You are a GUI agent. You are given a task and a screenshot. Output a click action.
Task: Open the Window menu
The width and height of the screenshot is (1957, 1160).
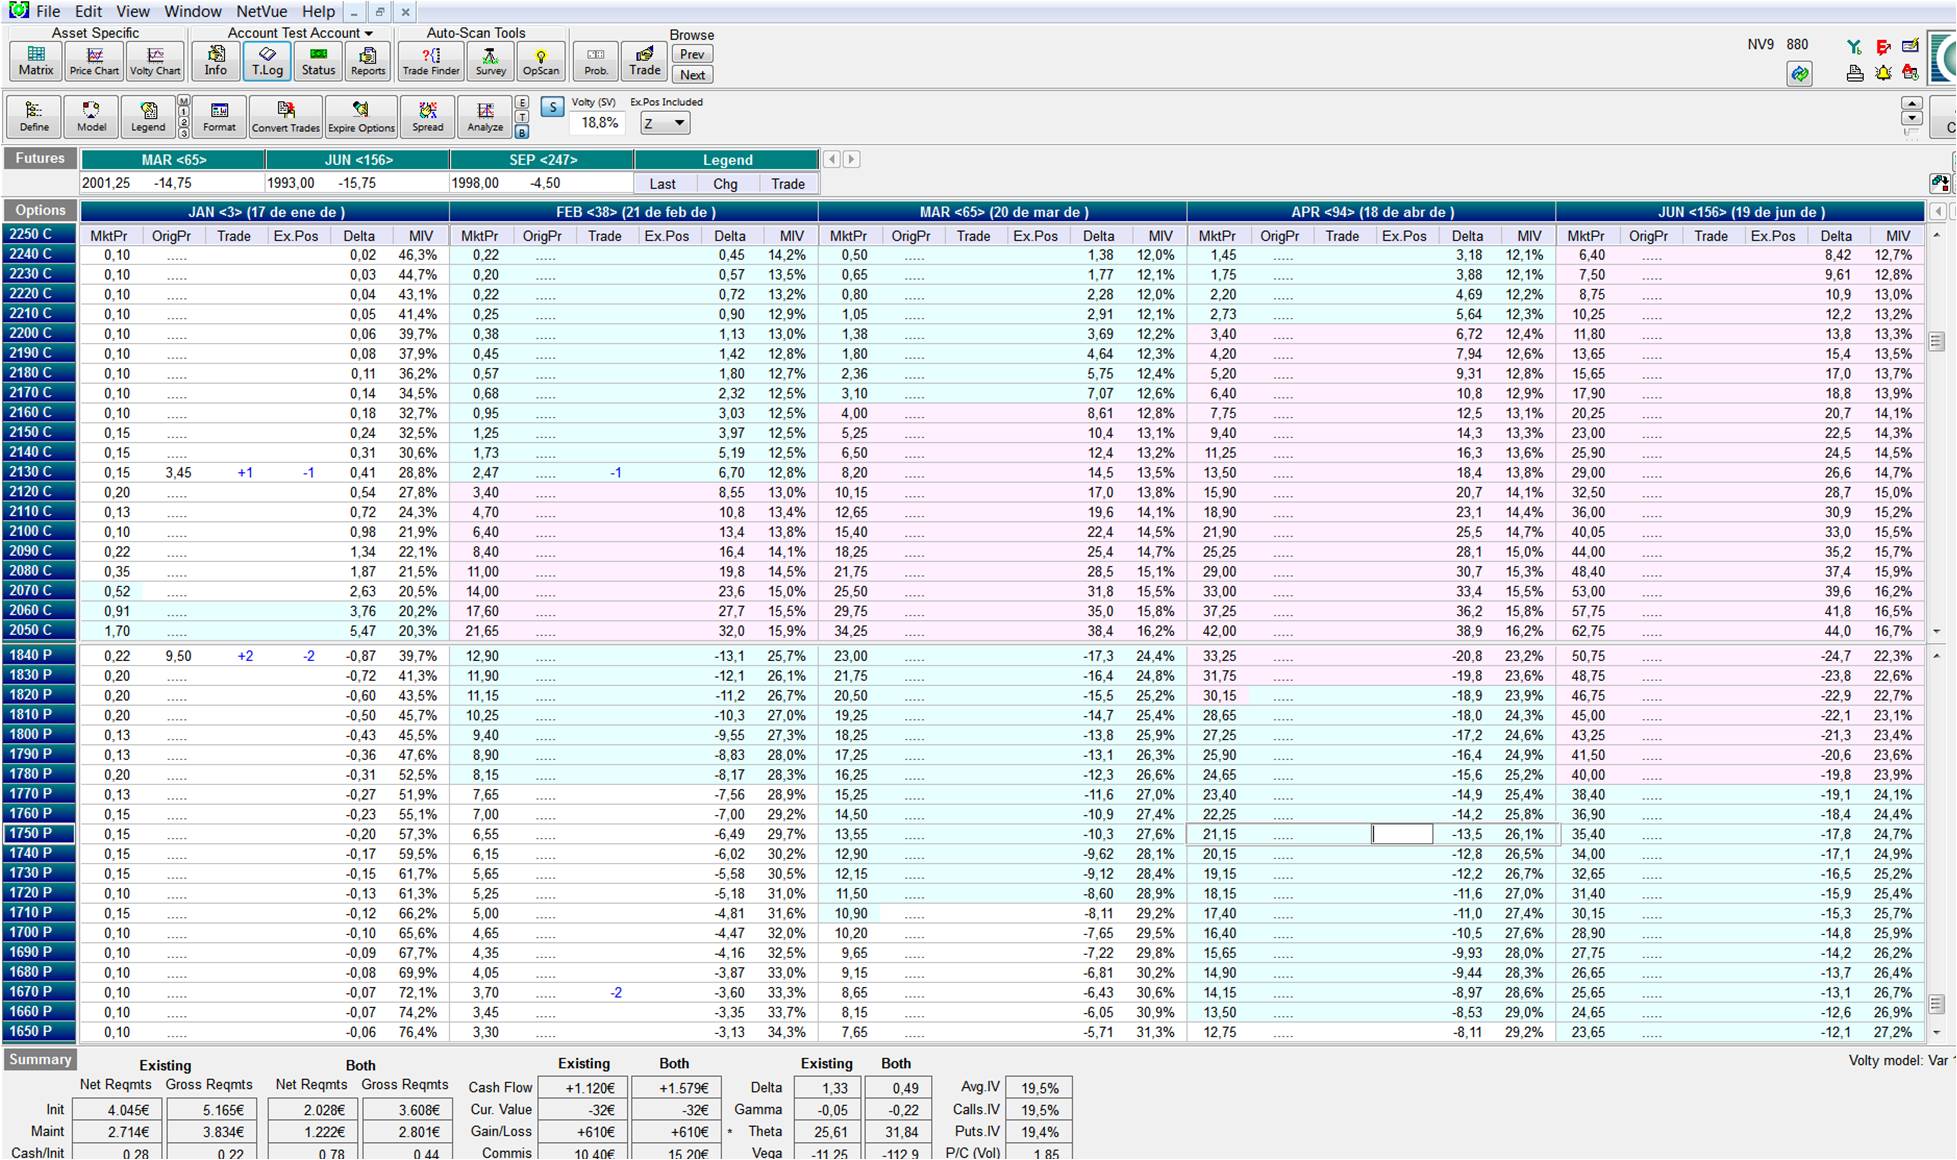coord(192,11)
